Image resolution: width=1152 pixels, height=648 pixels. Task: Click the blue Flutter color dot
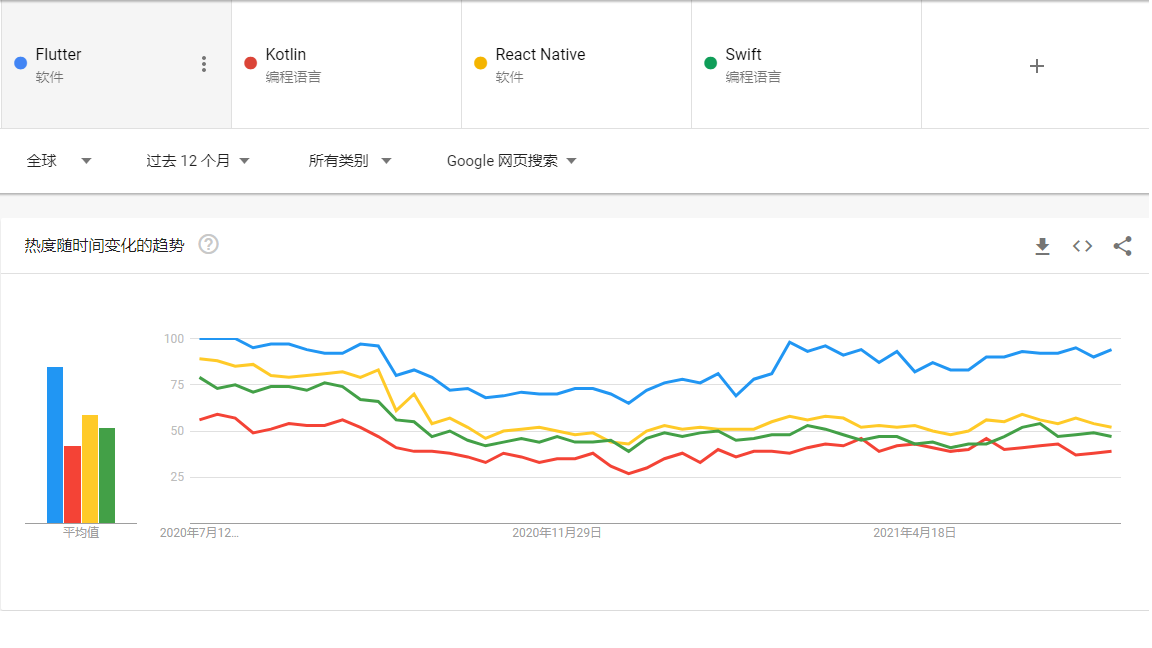pyautogui.click(x=21, y=63)
